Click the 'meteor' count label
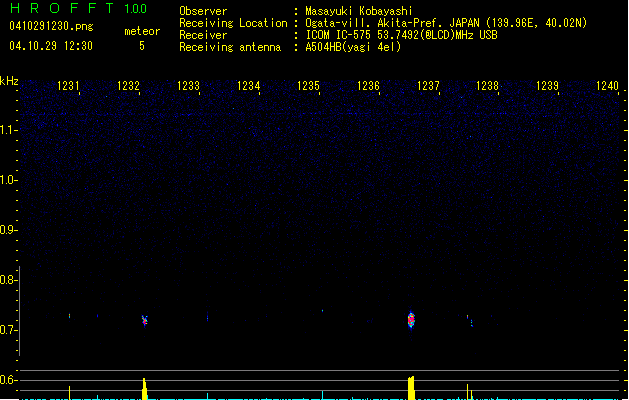The width and height of the screenshot is (629, 400). point(142,31)
